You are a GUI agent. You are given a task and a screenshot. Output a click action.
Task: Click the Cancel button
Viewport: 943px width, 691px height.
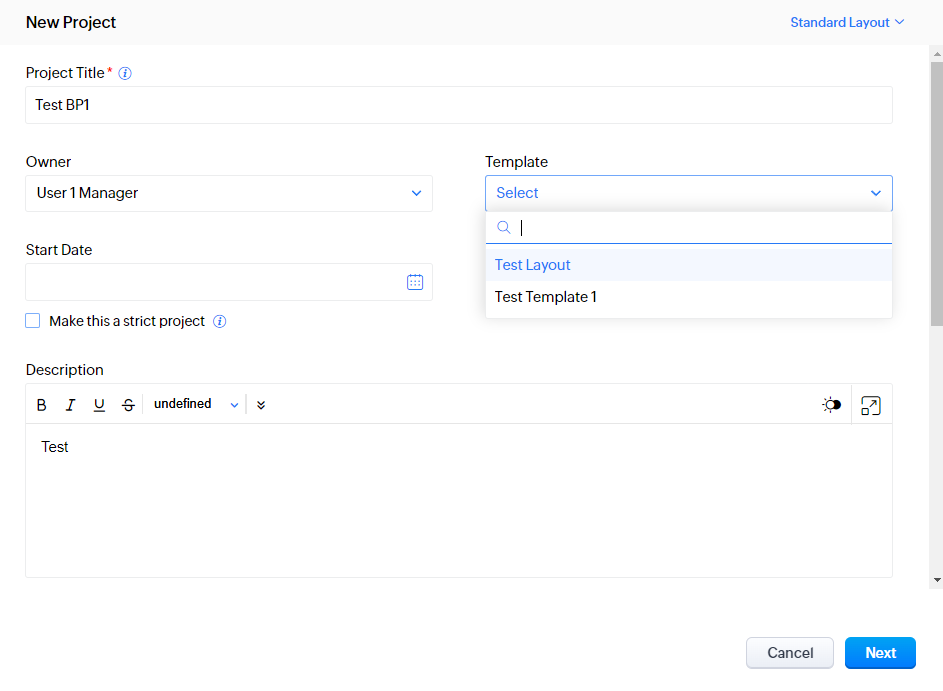[790, 653]
